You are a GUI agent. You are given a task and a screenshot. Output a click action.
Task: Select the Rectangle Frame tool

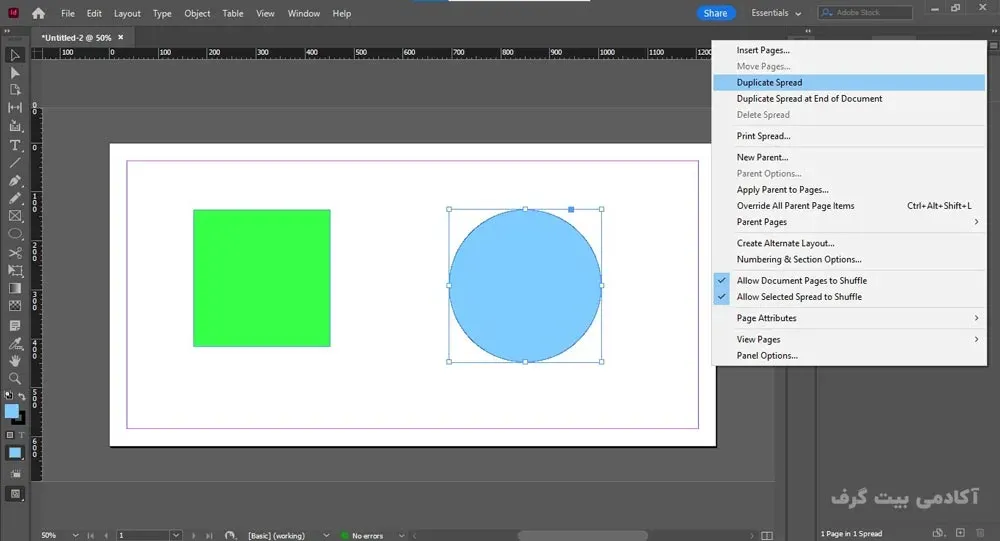pos(15,216)
